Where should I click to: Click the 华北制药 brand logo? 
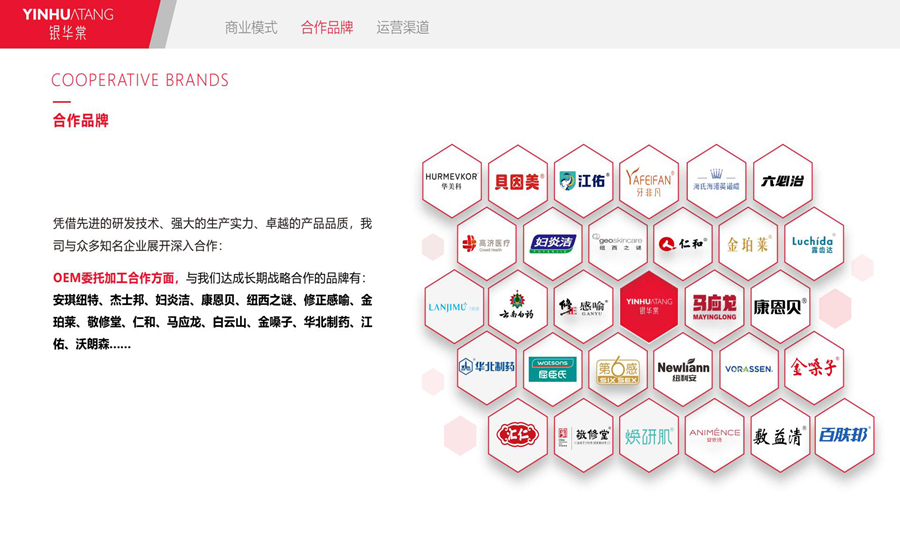487,368
